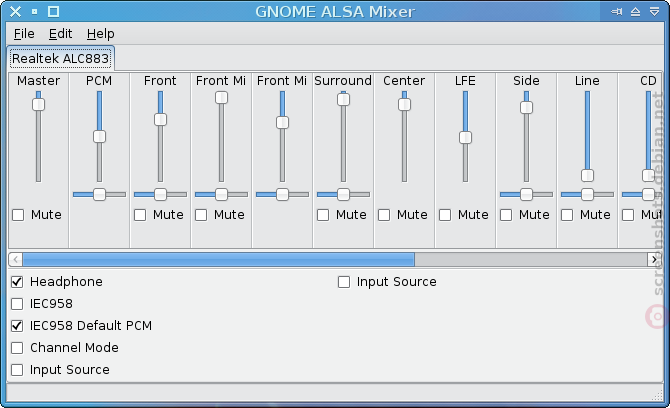The width and height of the screenshot is (670, 408).
Task: Mute the Master channel
Action: tap(18, 215)
